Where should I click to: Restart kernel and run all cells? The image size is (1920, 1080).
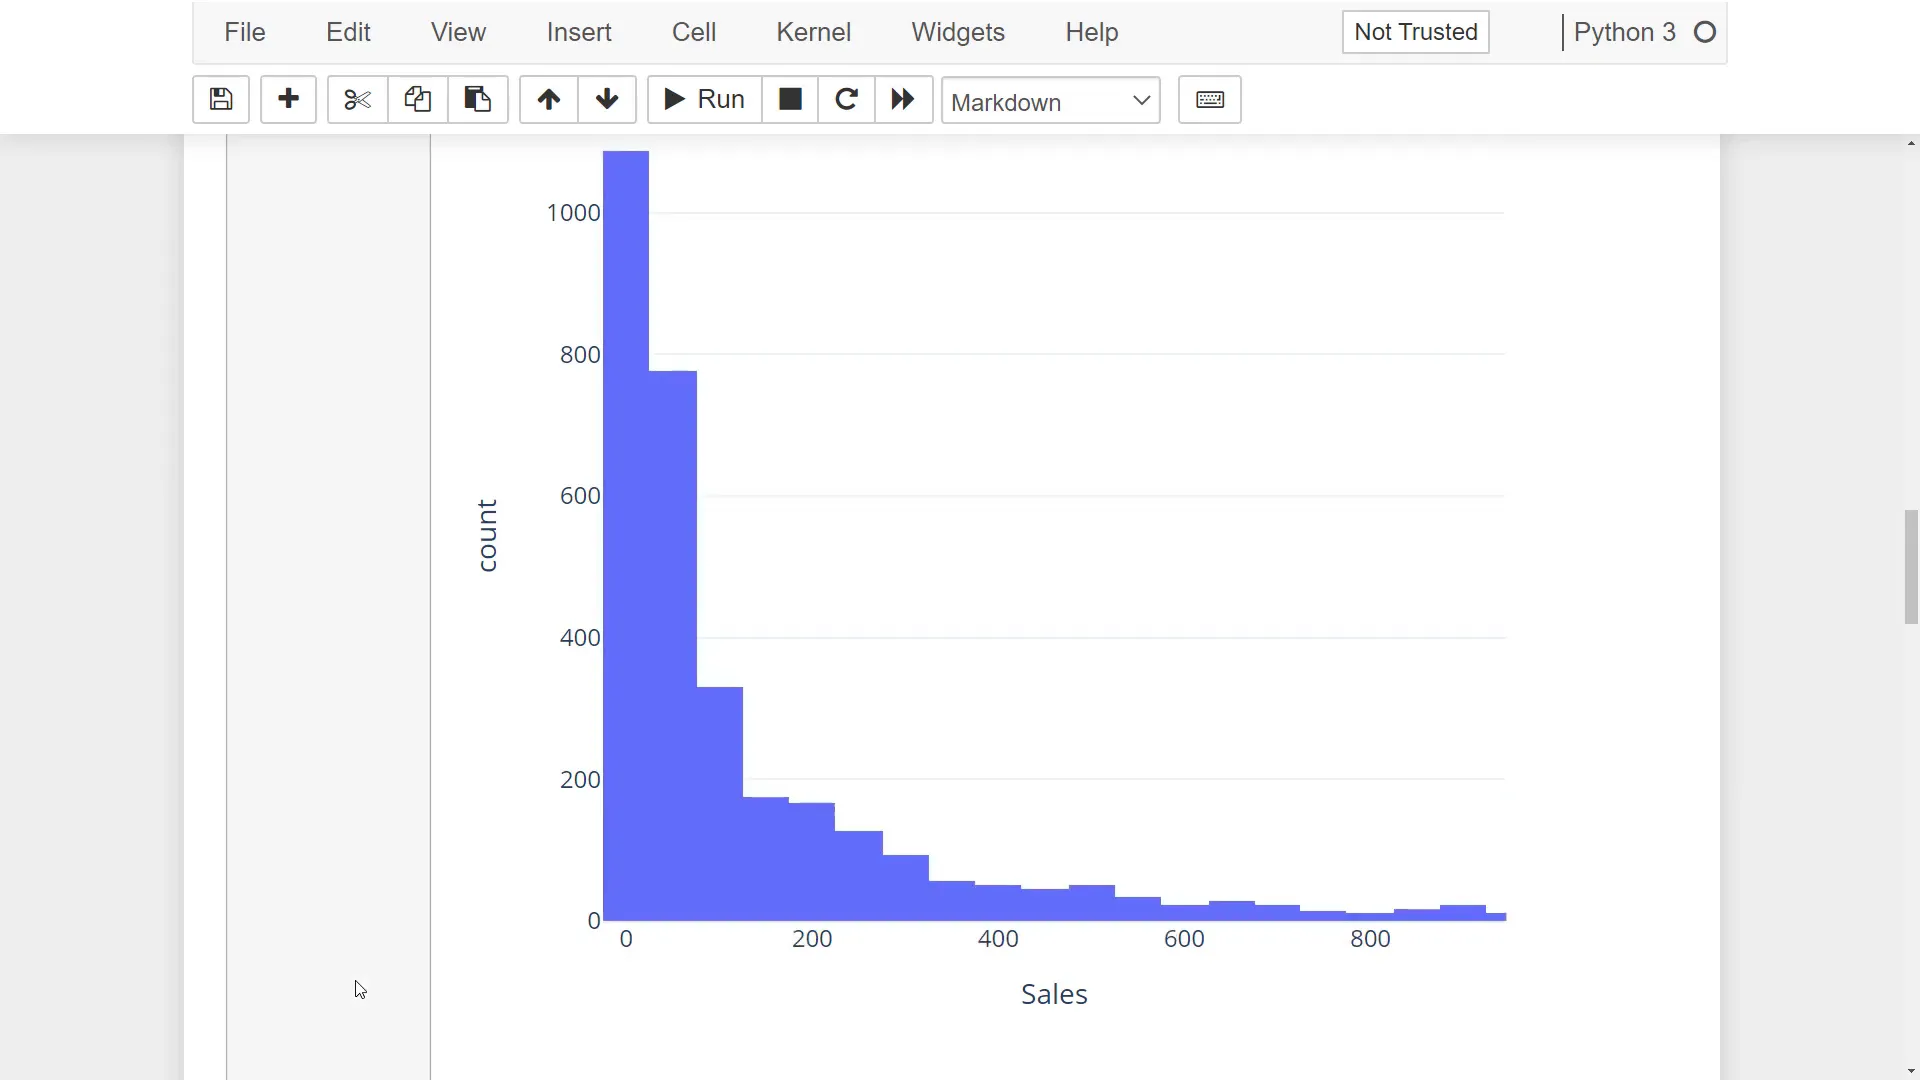[902, 99]
